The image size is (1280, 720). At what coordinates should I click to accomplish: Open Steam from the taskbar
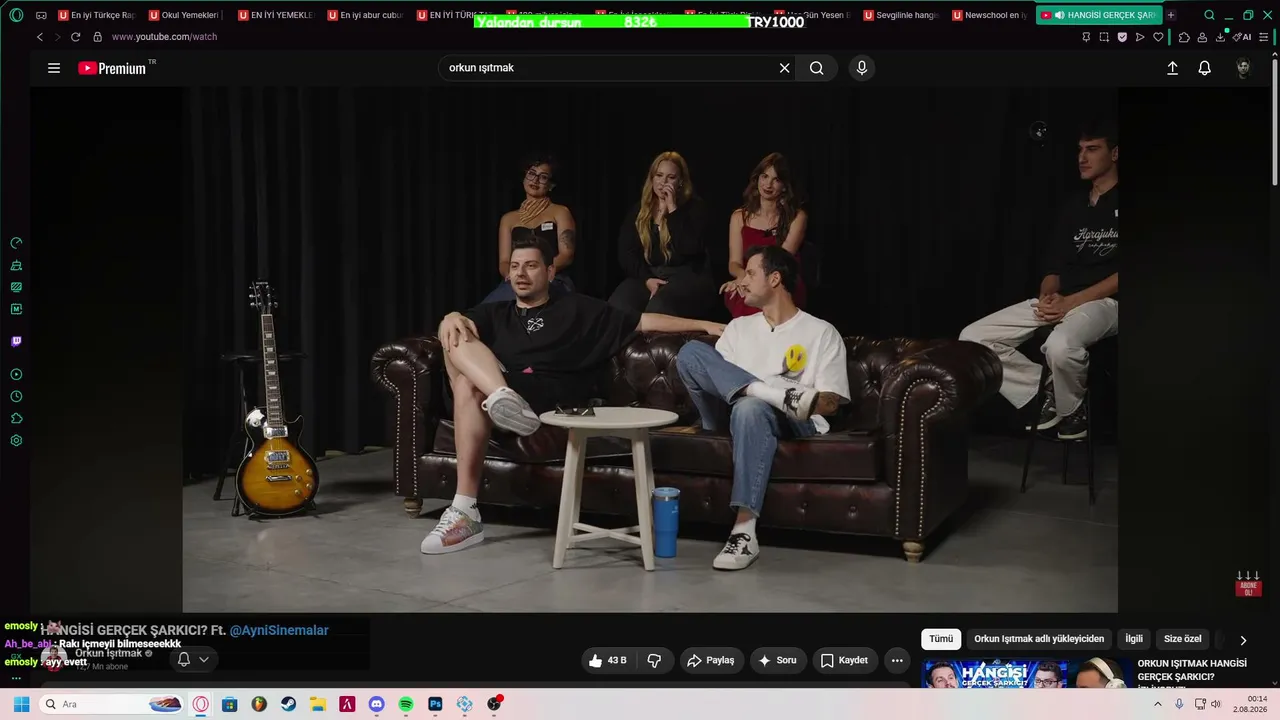[x=288, y=704]
